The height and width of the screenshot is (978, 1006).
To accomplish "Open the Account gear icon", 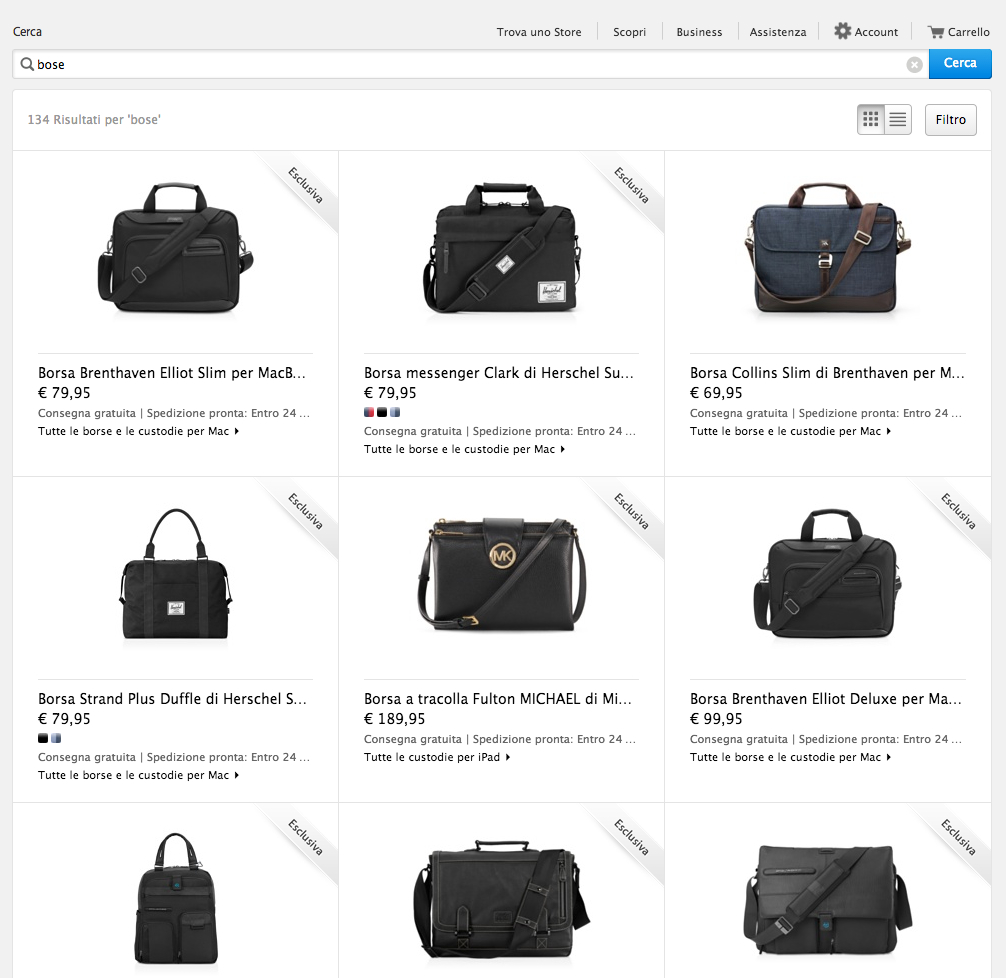I will tap(842, 31).
